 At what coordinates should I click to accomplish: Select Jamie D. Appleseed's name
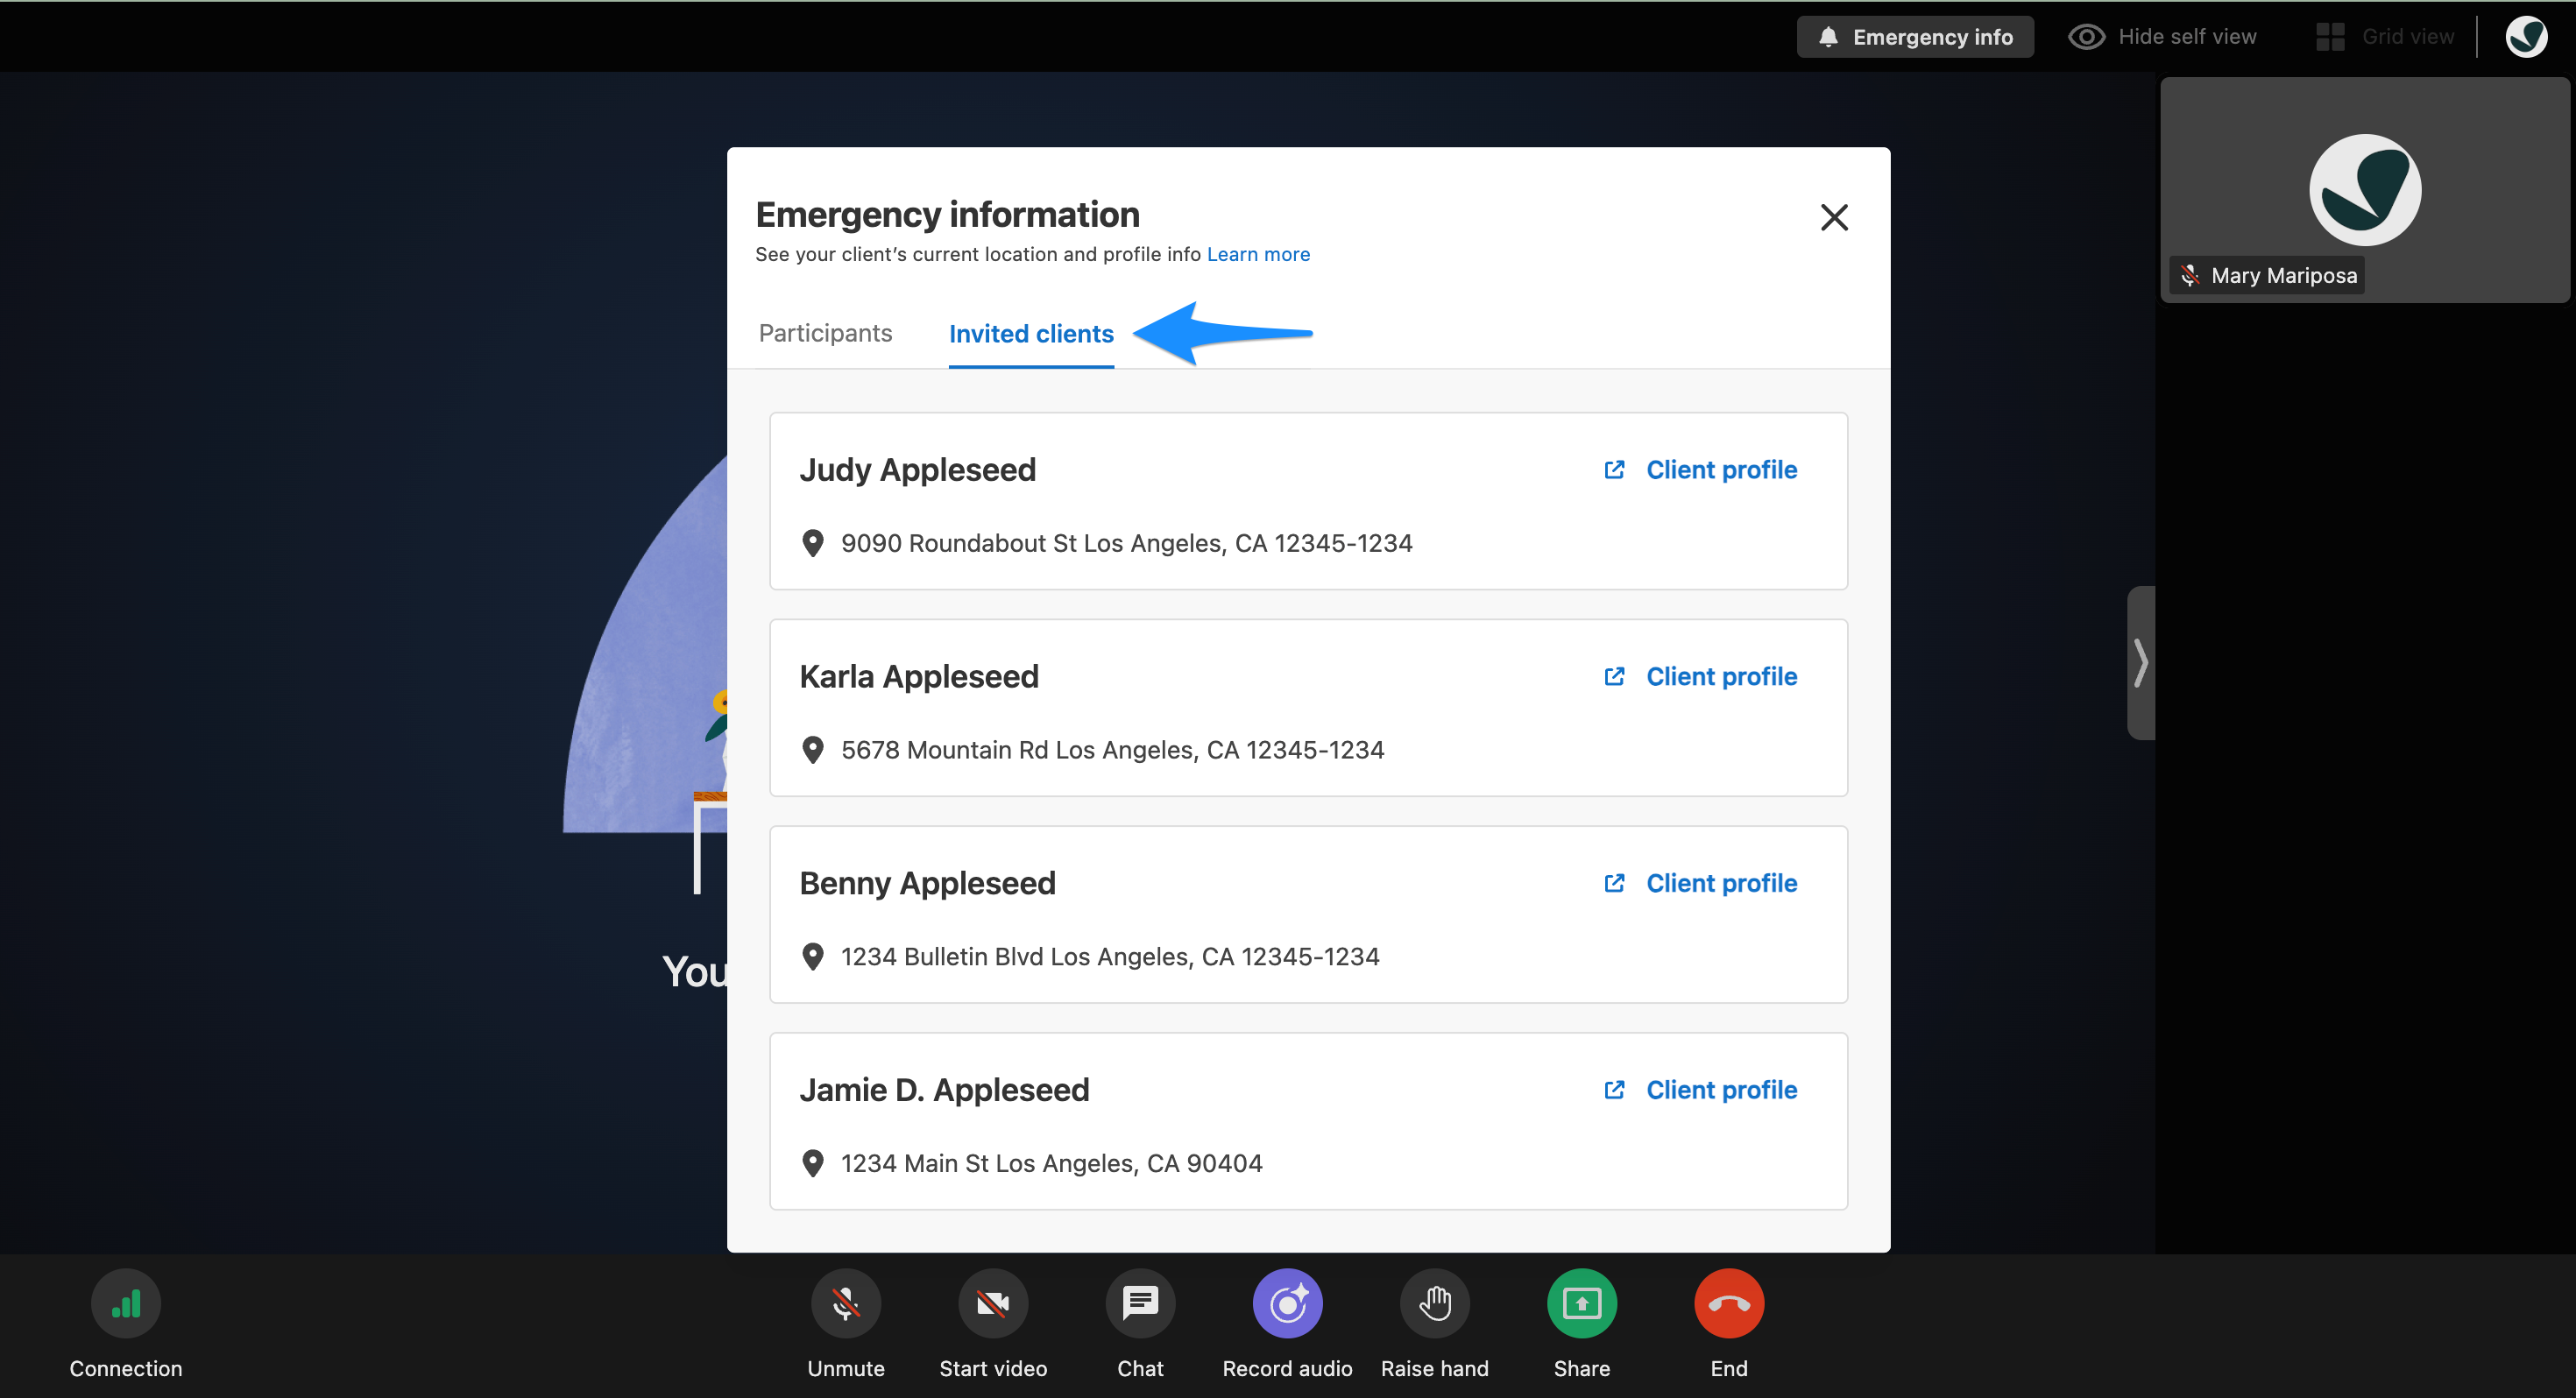click(944, 1090)
